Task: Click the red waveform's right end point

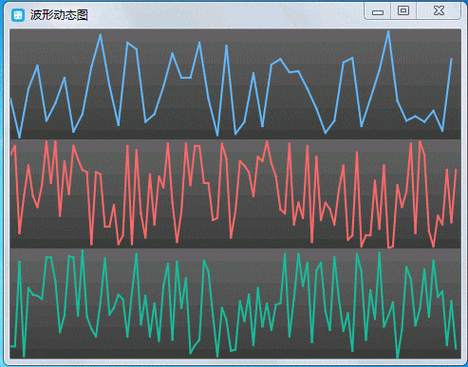Action: point(456,170)
